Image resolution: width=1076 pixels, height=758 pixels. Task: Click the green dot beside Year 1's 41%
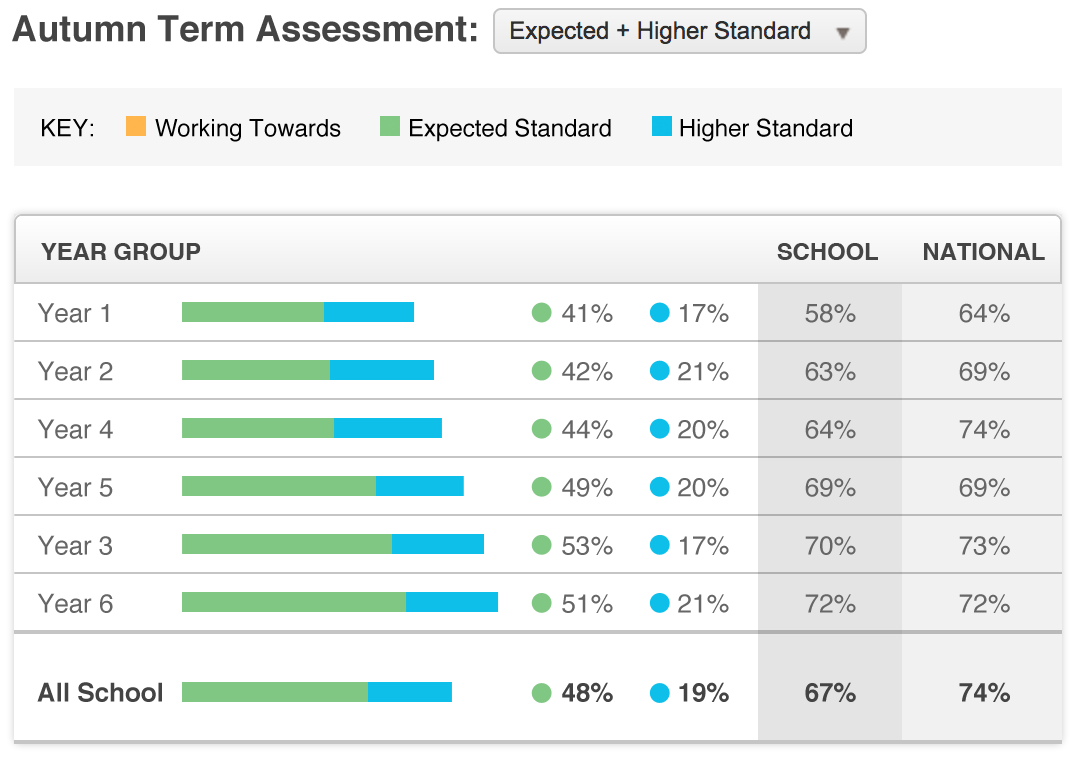click(x=542, y=313)
